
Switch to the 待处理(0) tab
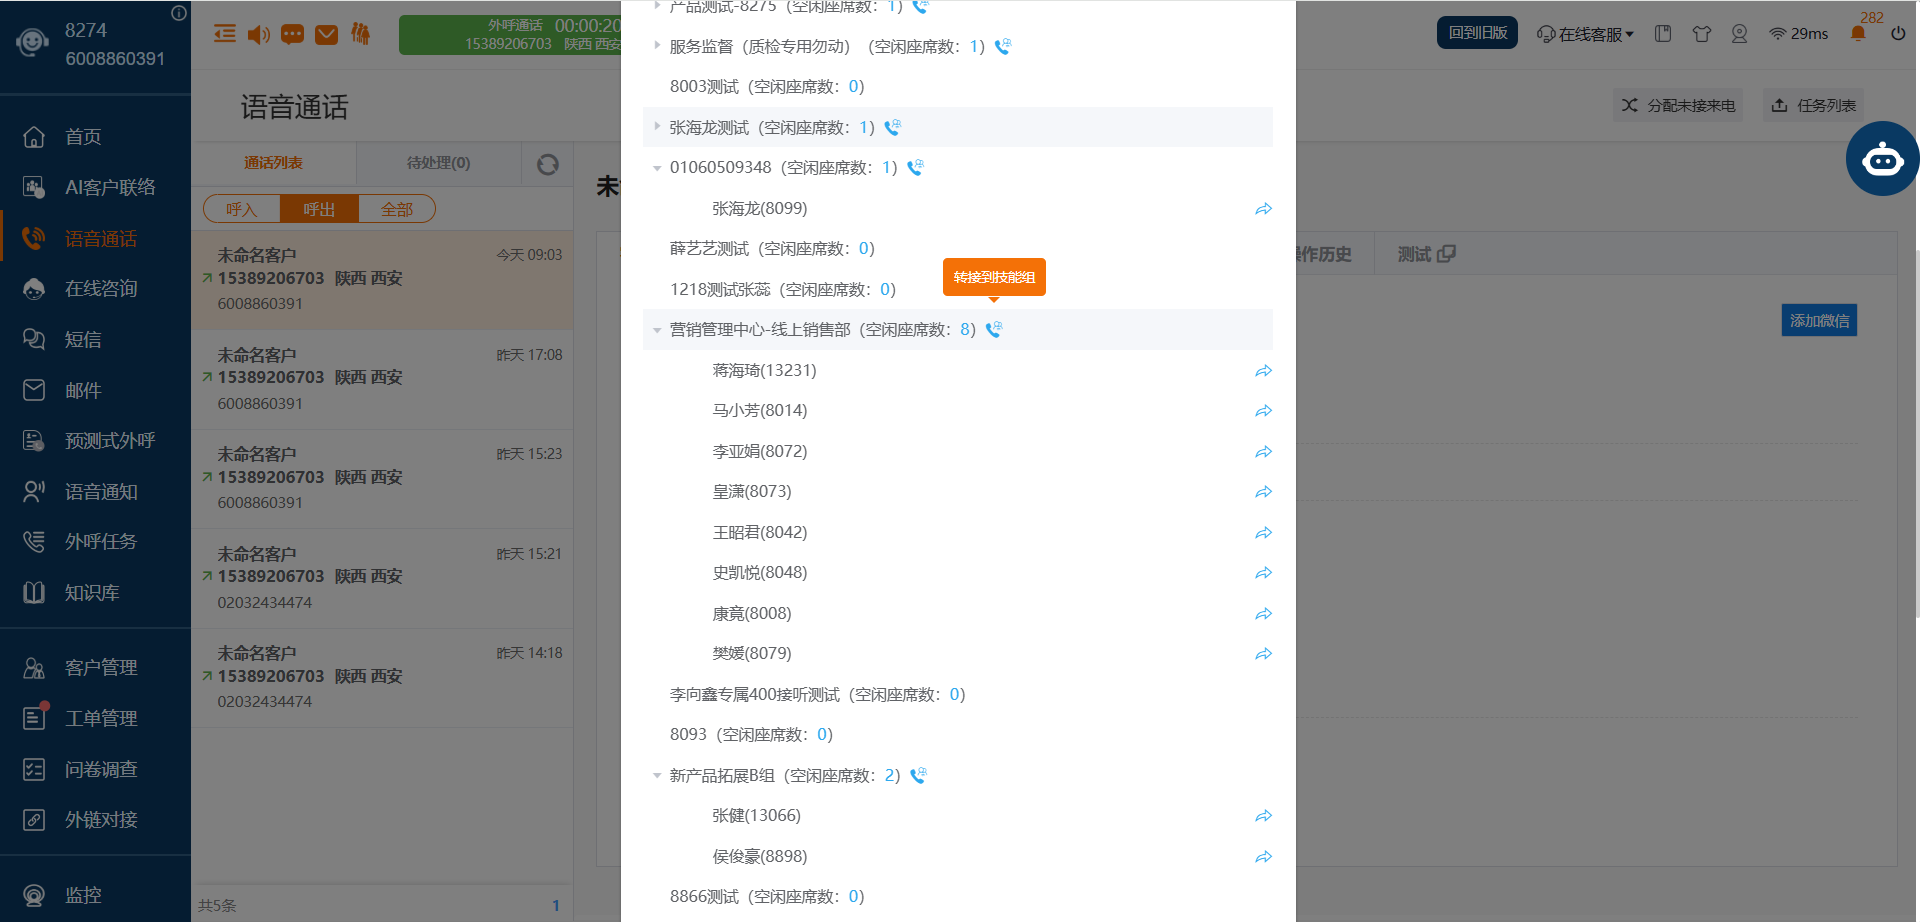[438, 163]
